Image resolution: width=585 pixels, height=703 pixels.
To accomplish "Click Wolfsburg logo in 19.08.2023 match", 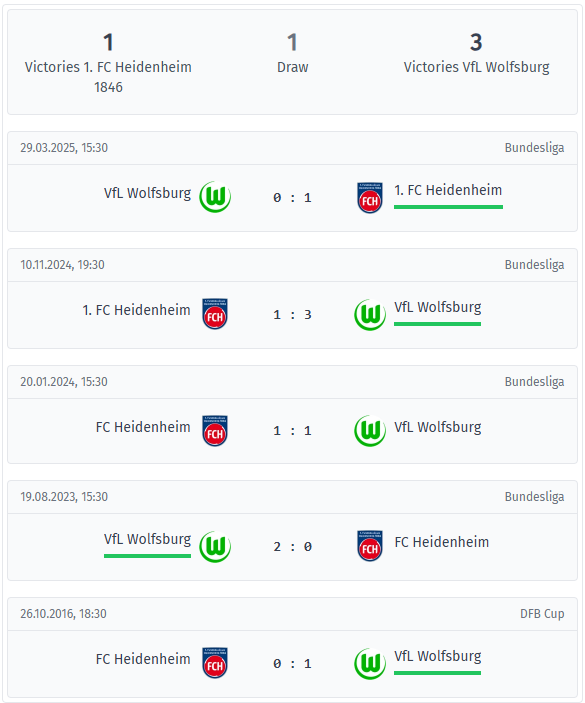I will [x=215, y=547].
